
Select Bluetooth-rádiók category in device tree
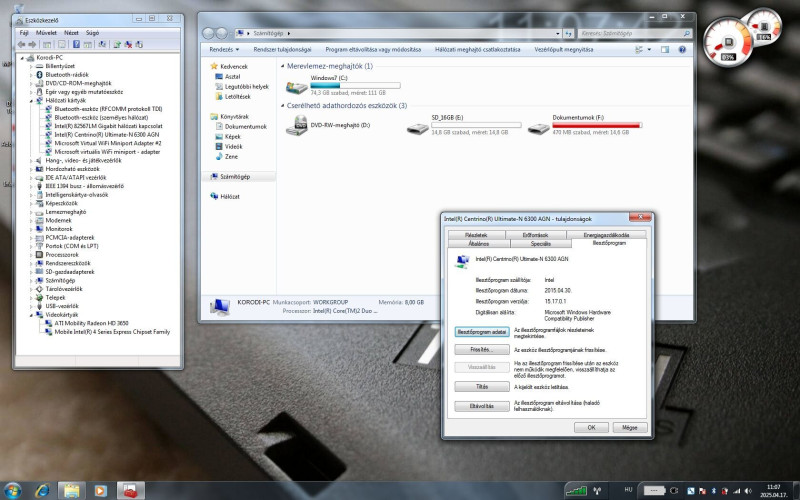pyautogui.click(x=66, y=74)
